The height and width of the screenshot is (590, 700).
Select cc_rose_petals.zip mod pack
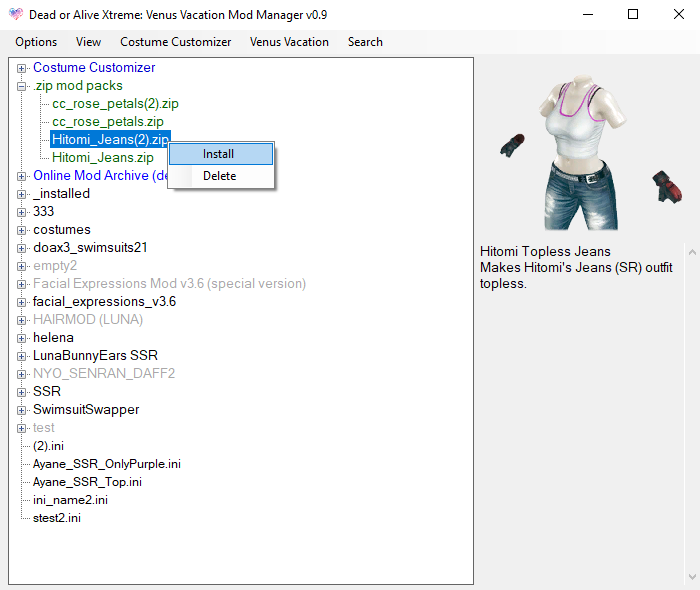(x=108, y=121)
